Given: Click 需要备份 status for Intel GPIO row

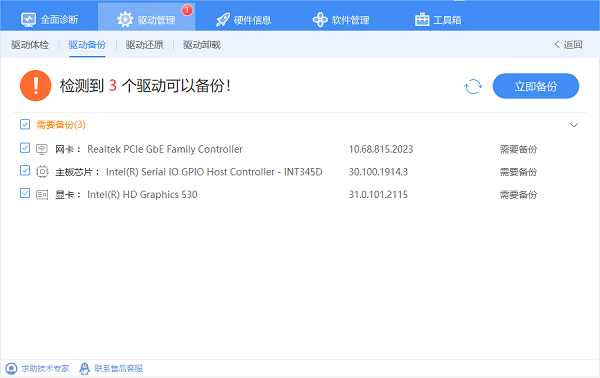Looking at the screenshot, I should 518,172.
